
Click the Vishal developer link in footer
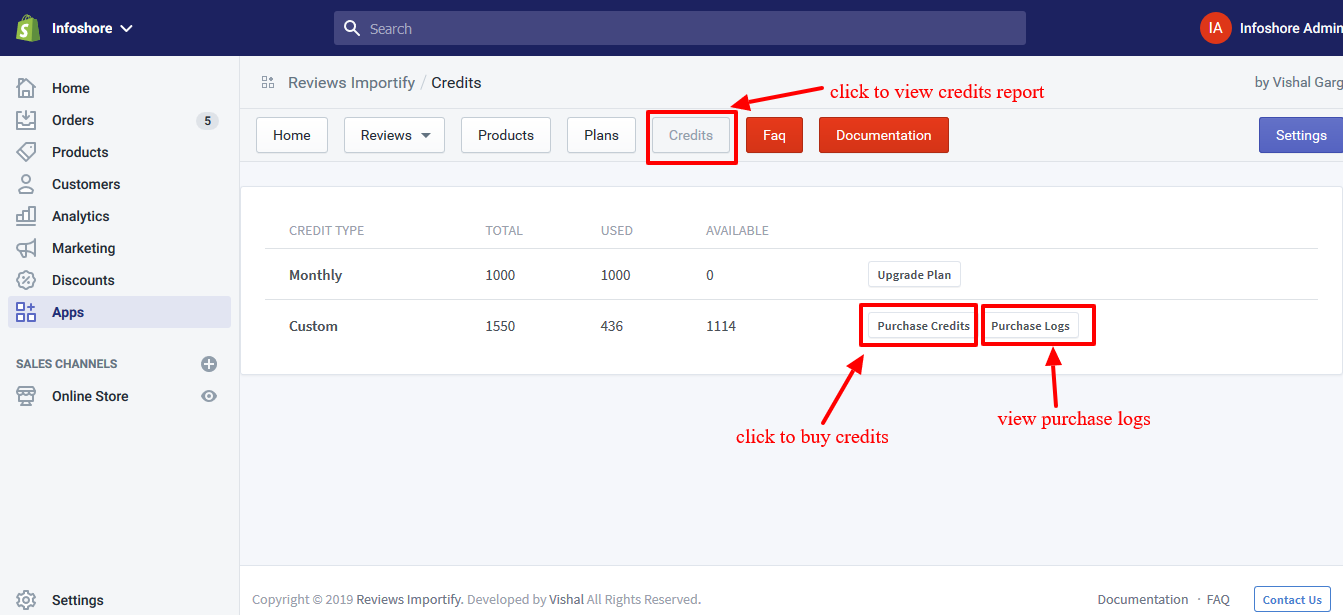coord(567,600)
